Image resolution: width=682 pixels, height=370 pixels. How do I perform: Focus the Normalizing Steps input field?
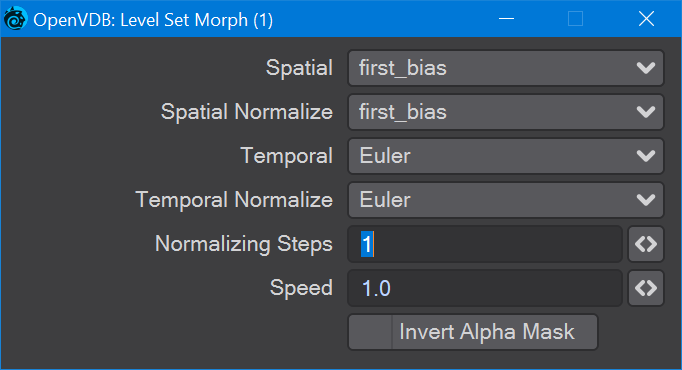point(485,244)
